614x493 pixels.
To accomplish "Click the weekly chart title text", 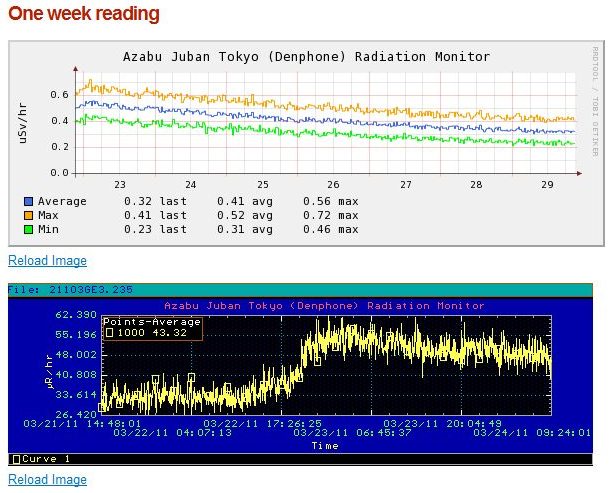I will coord(306,58).
